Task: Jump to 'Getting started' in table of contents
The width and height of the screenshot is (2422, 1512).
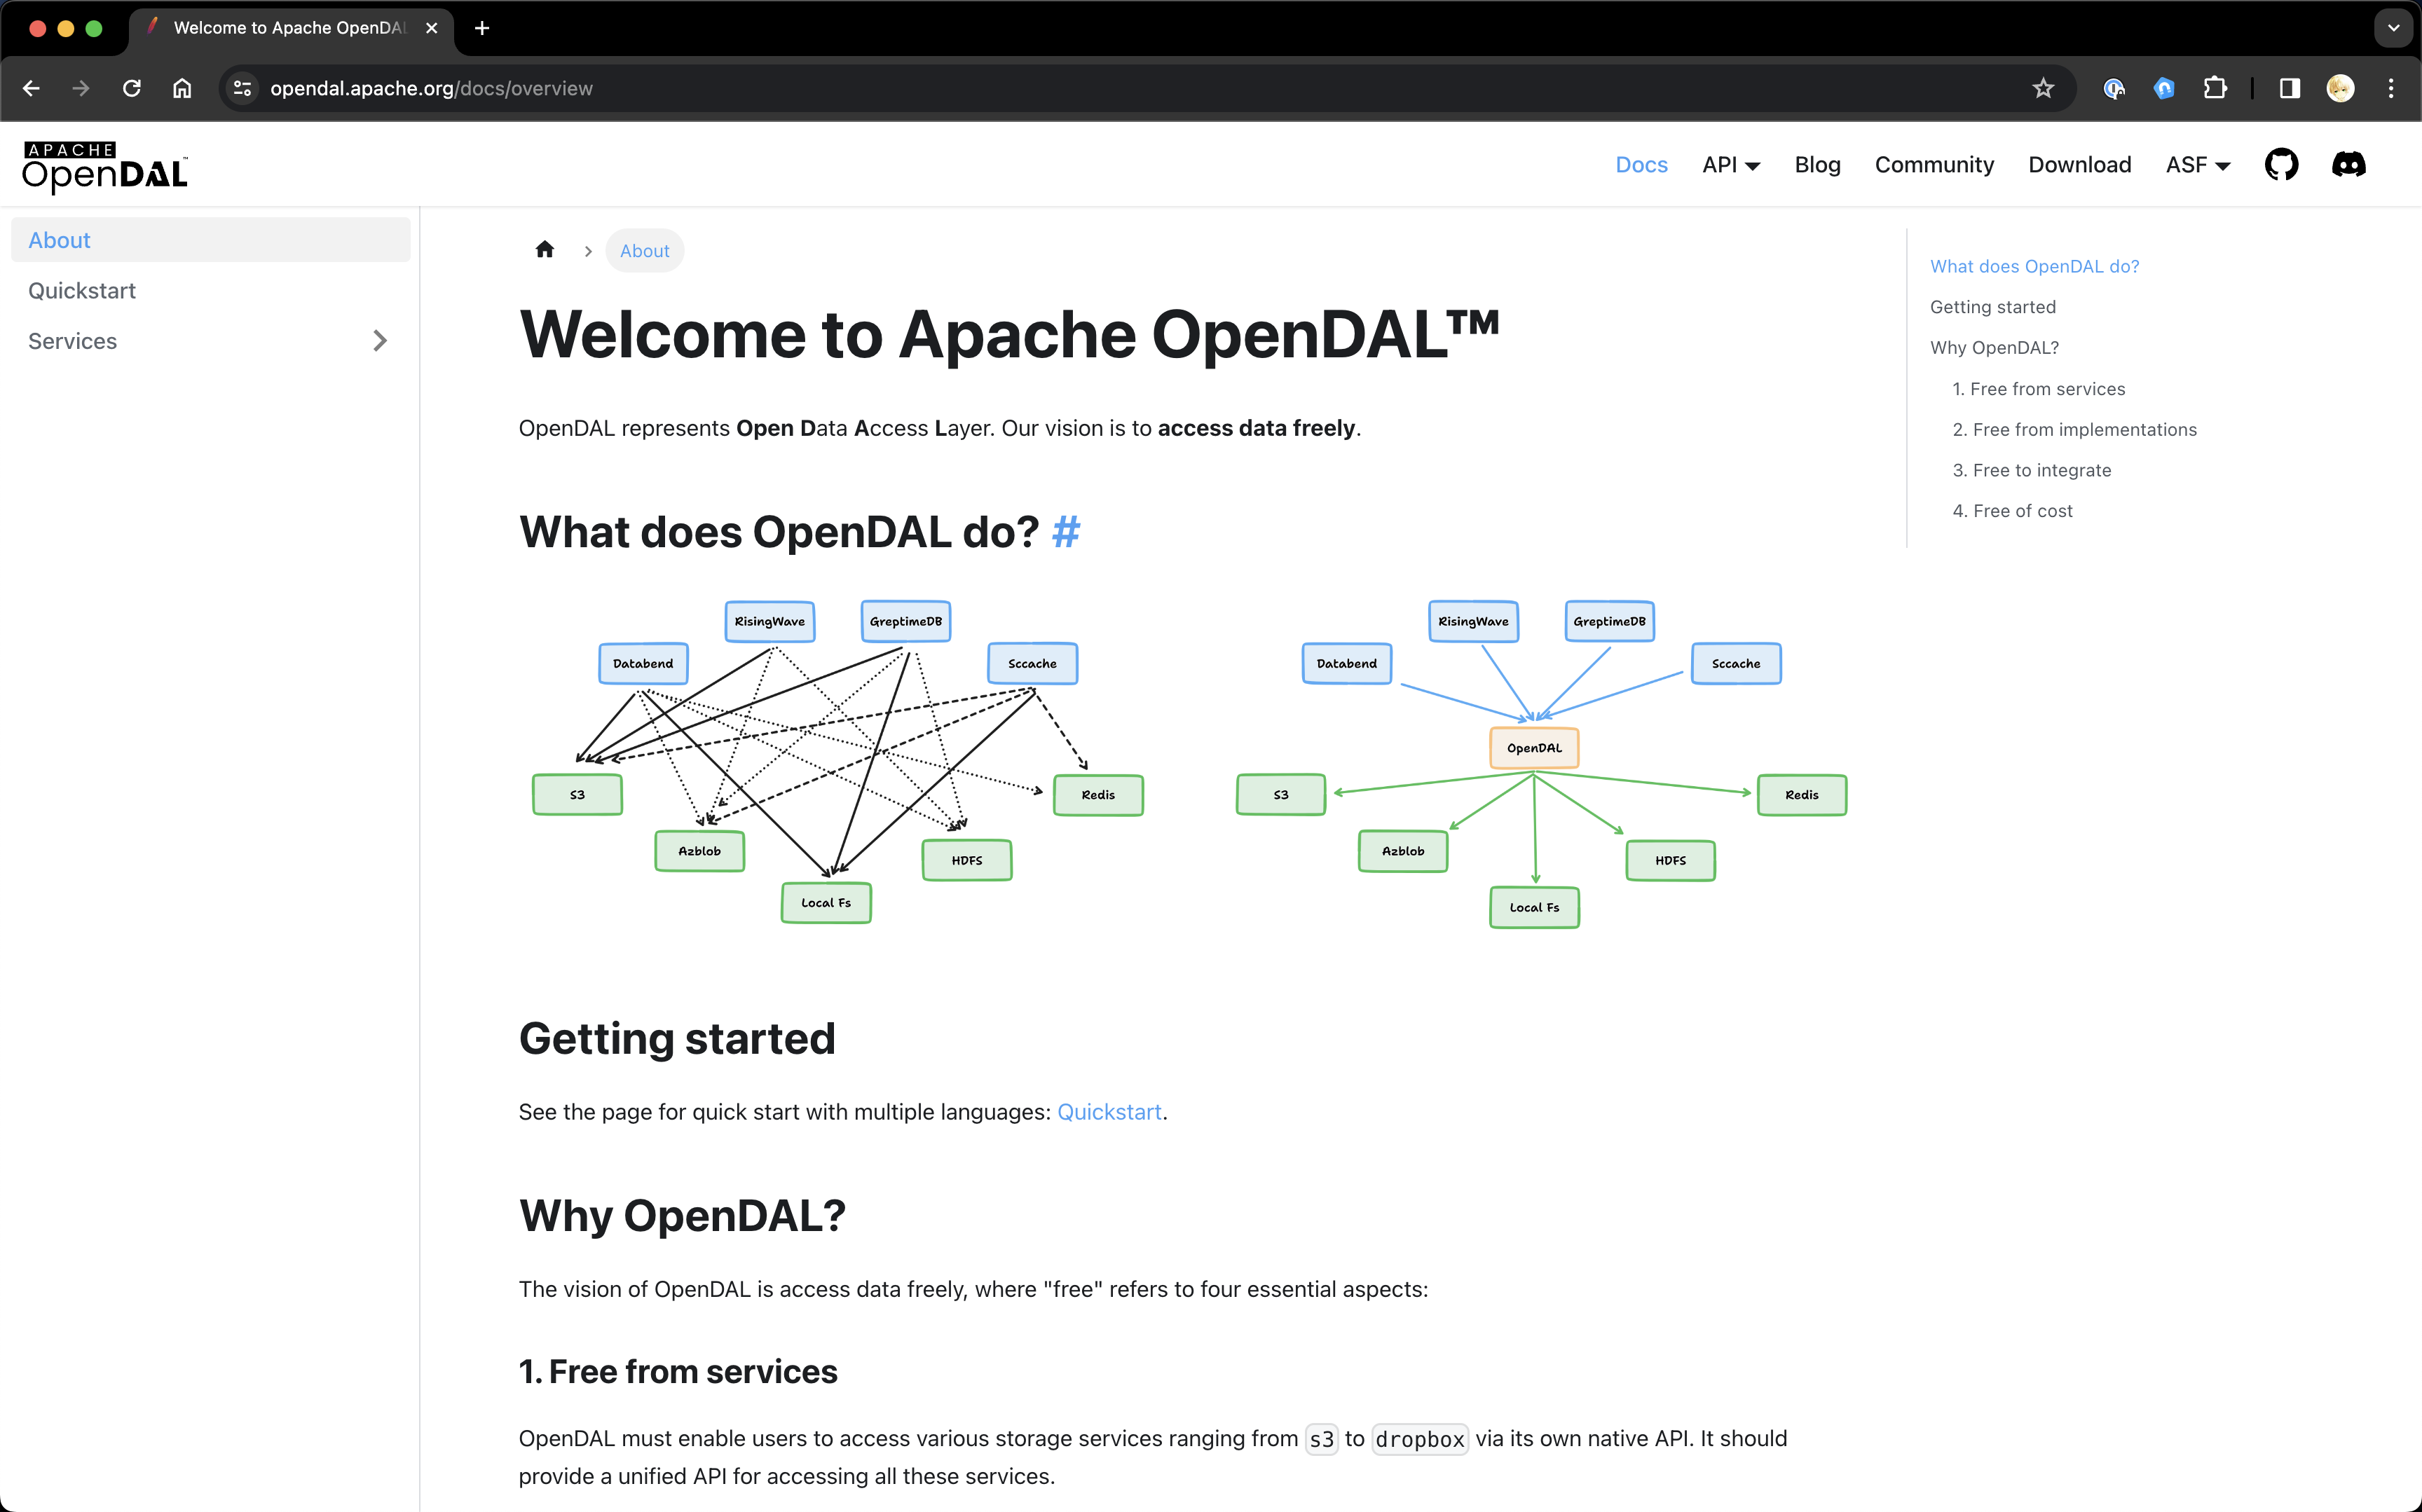Action: 1992,307
